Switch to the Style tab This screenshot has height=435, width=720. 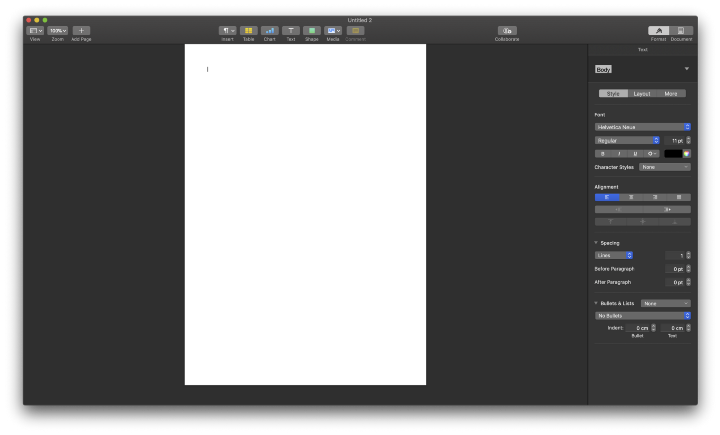pos(613,94)
